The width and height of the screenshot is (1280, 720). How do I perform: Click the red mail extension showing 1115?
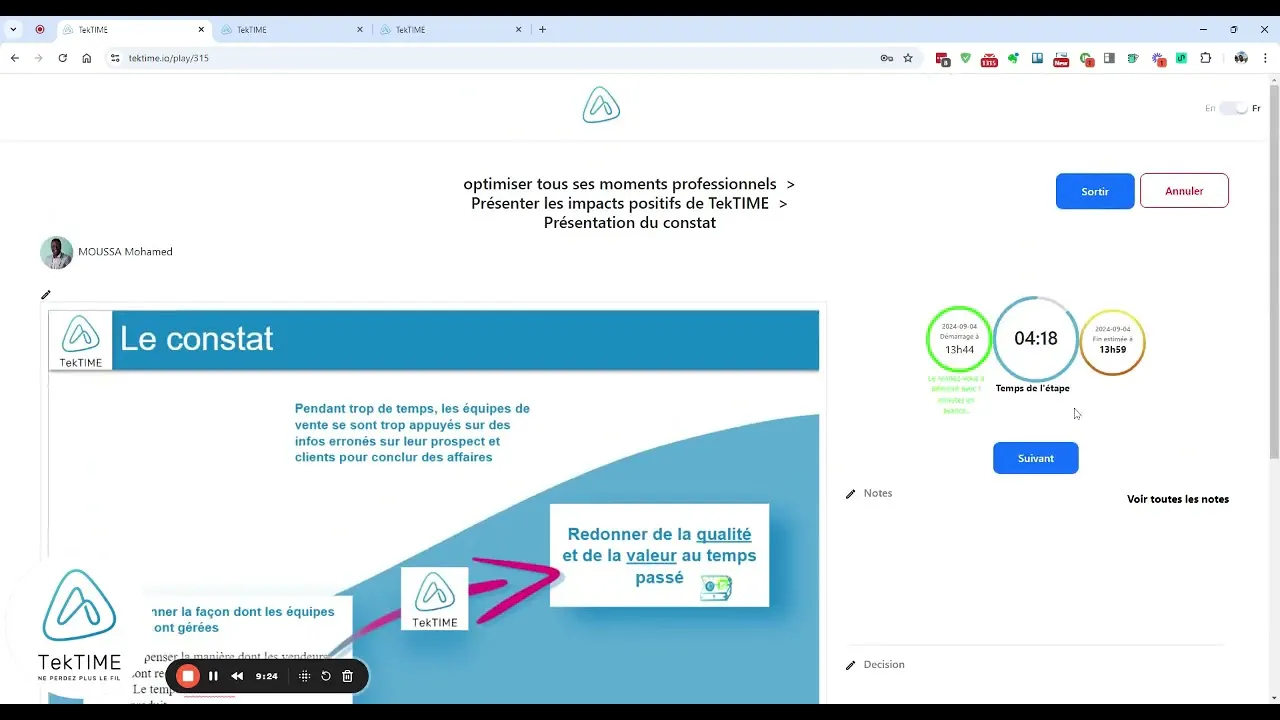point(989,59)
